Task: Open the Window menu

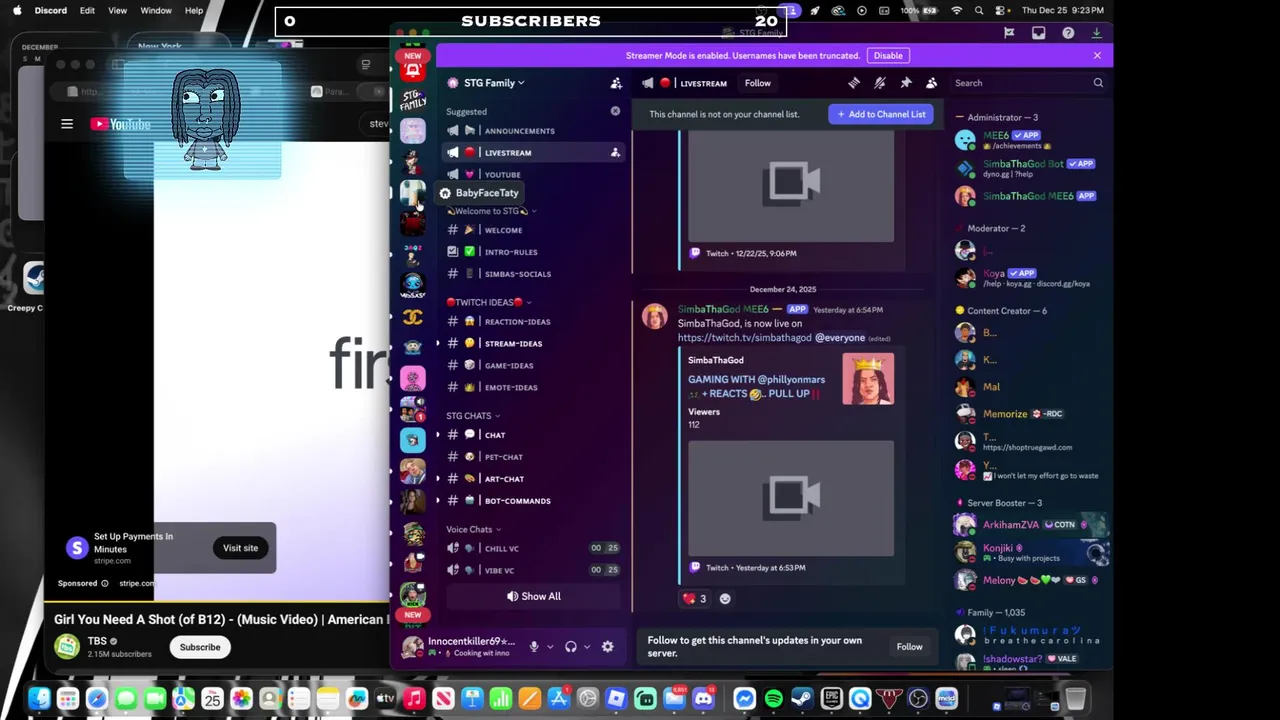Action: [156, 10]
